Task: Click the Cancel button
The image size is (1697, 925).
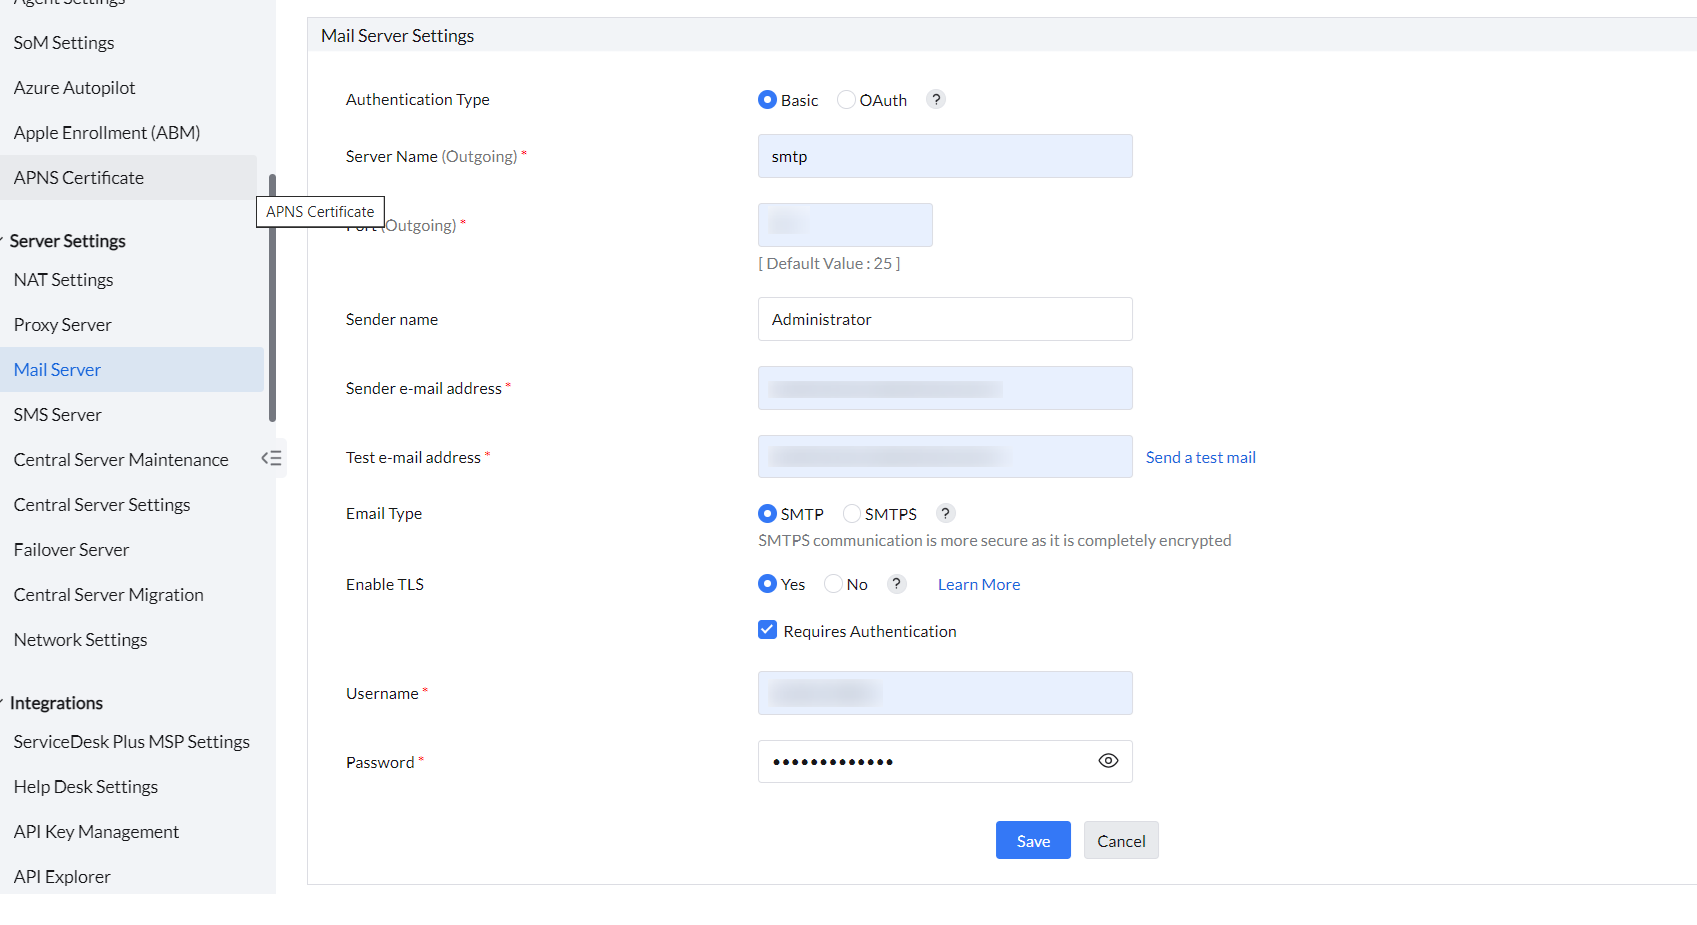Action: coord(1121,840)
